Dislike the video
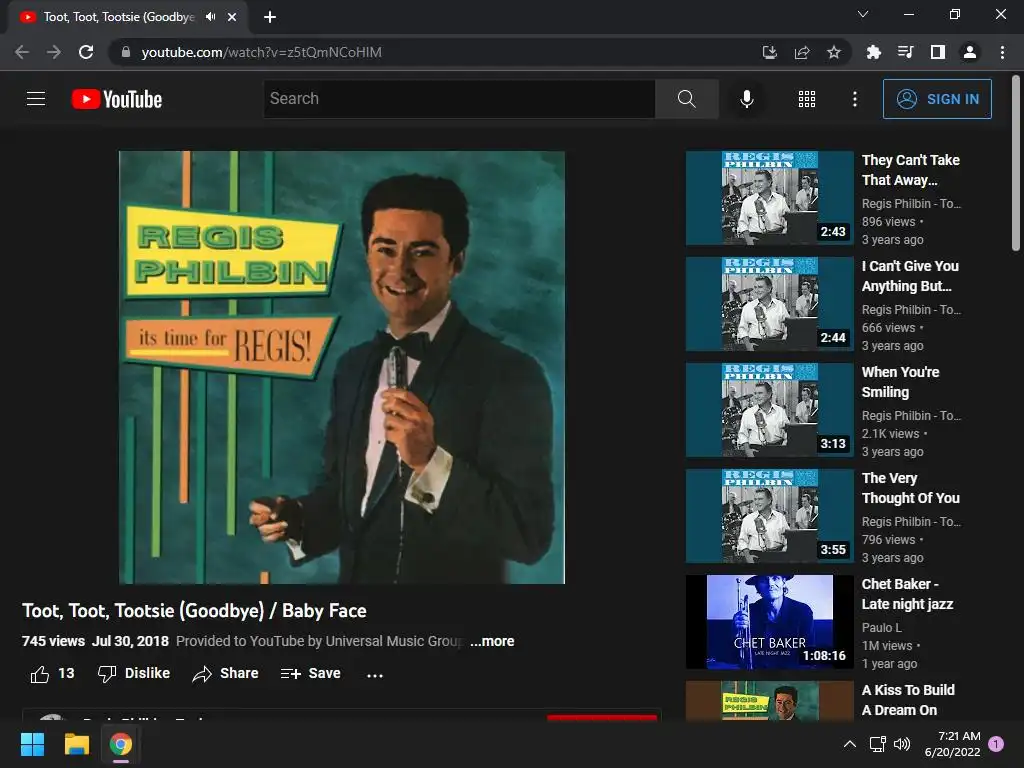Screen dimensions: 1024x768 coord(134,673)
